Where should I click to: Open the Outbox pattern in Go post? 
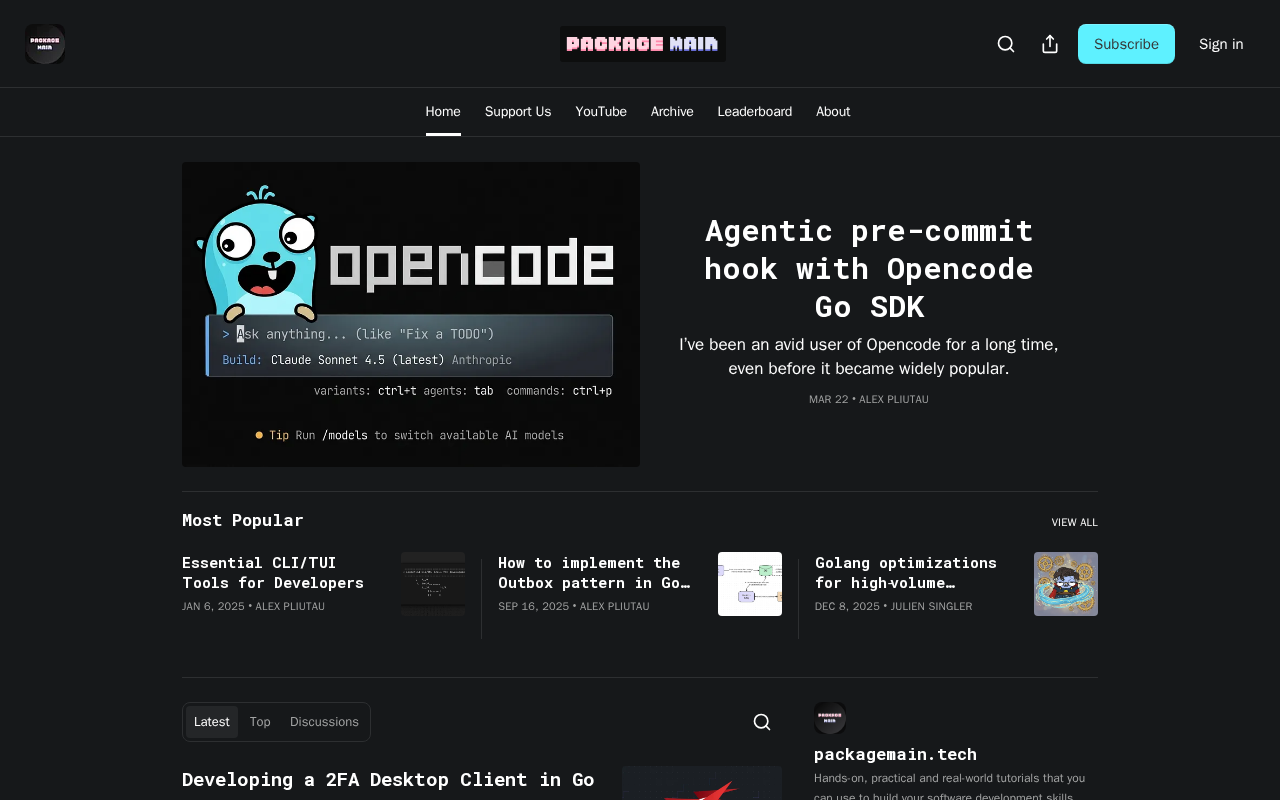(x=594, y=572)
